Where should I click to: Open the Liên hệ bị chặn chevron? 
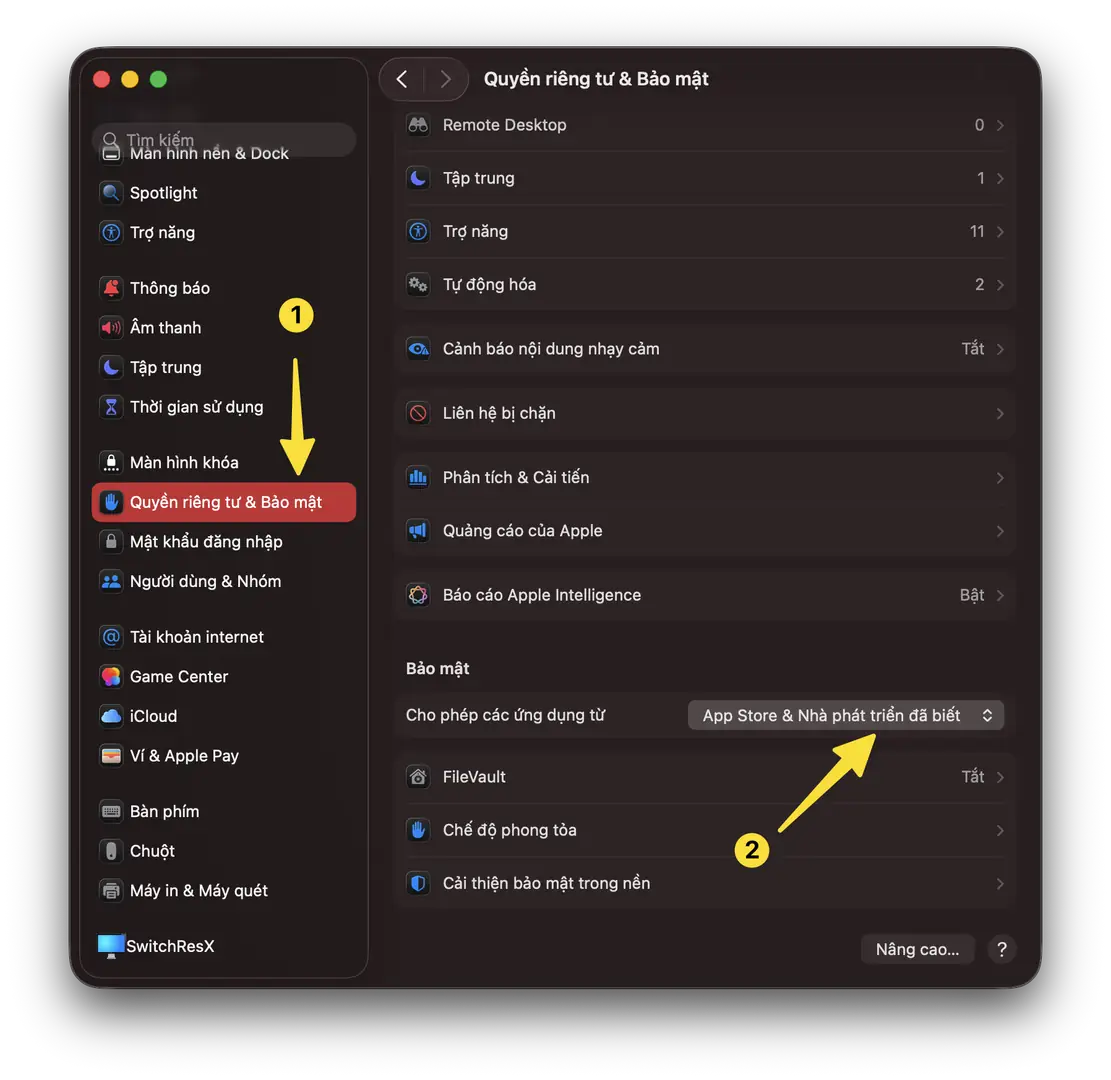(x=1000, y=414)
